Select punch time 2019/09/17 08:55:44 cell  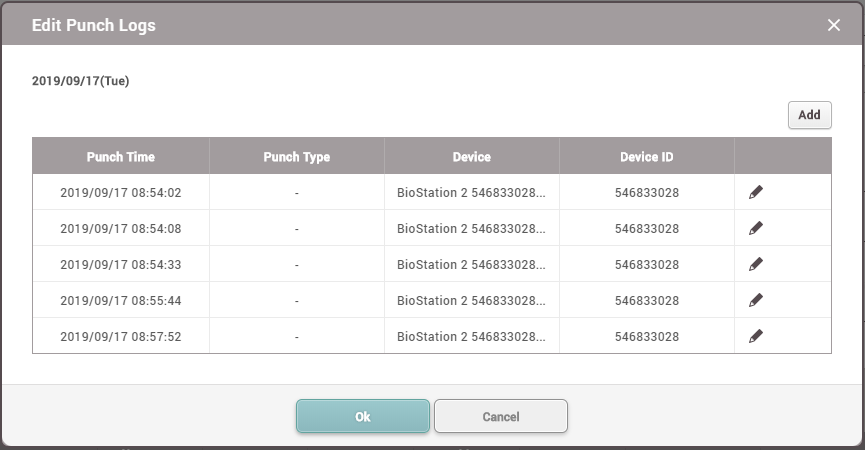point(121,300)
